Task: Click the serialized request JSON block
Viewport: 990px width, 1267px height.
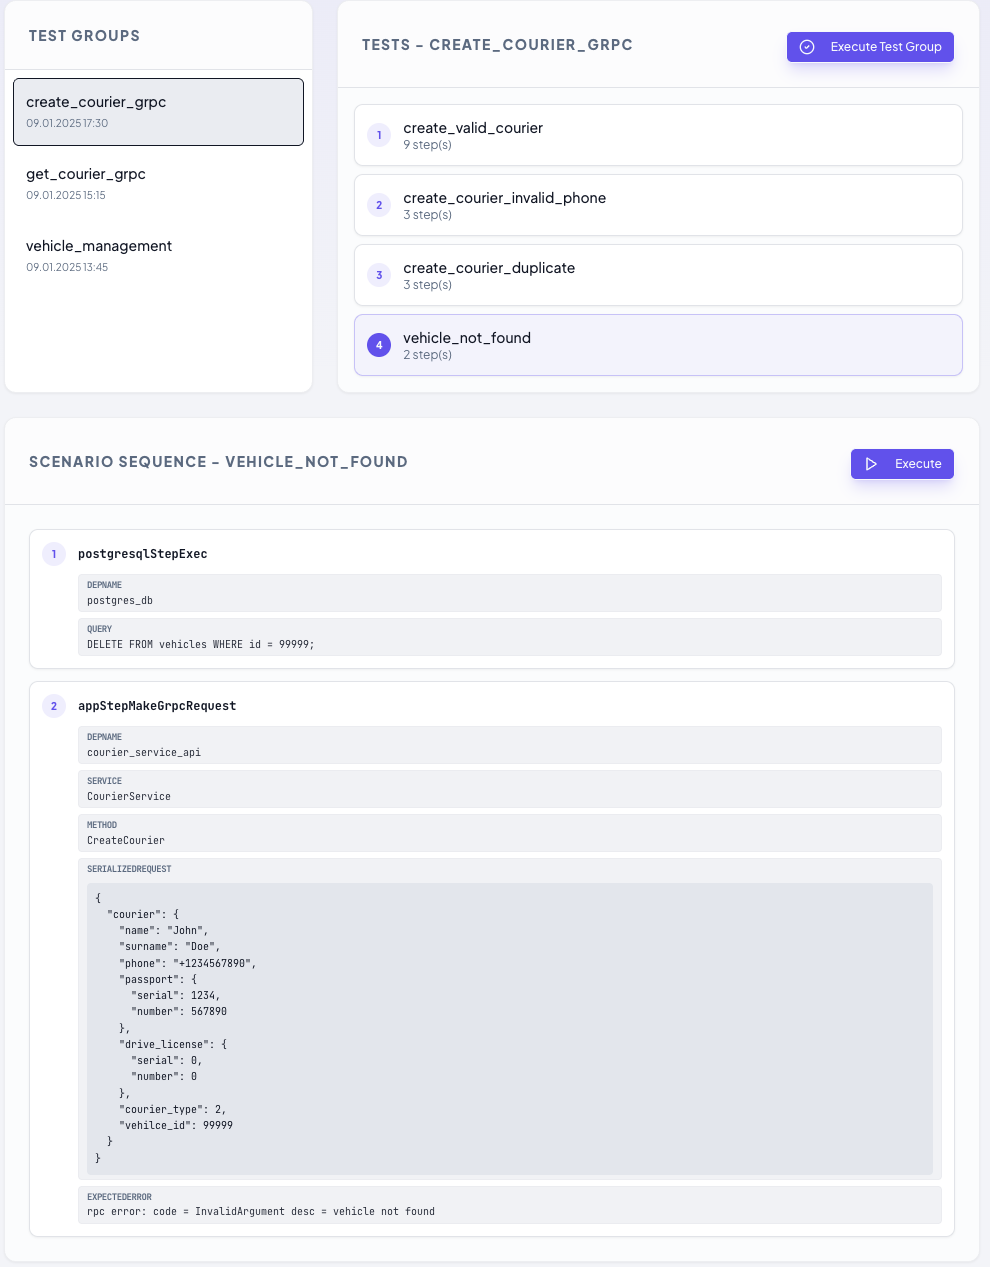Action: 510,1028
